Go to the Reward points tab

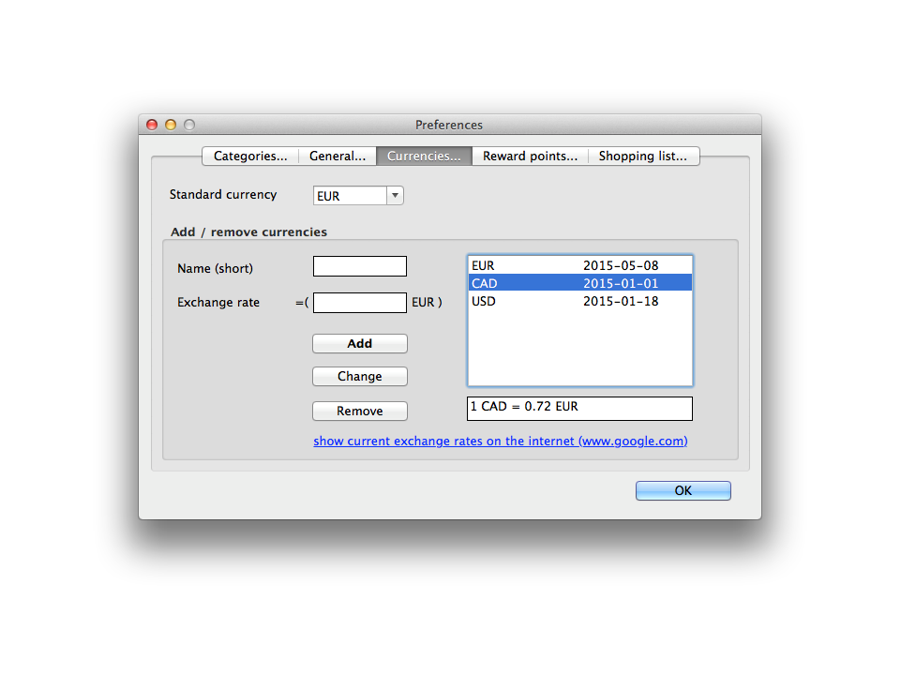[530, 156]
